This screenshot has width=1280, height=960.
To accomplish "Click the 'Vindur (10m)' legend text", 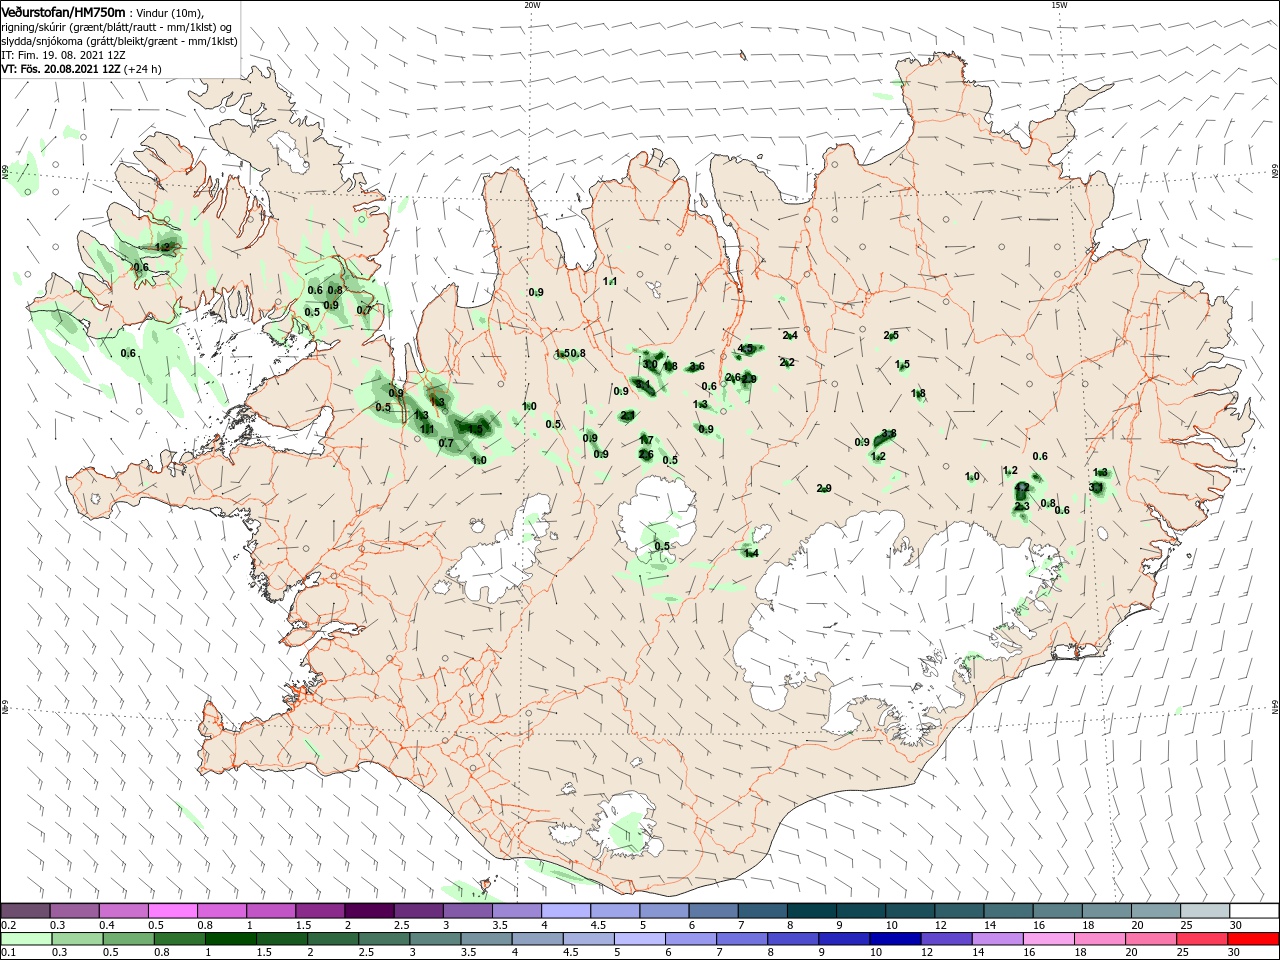I will [x=170, y=12].
